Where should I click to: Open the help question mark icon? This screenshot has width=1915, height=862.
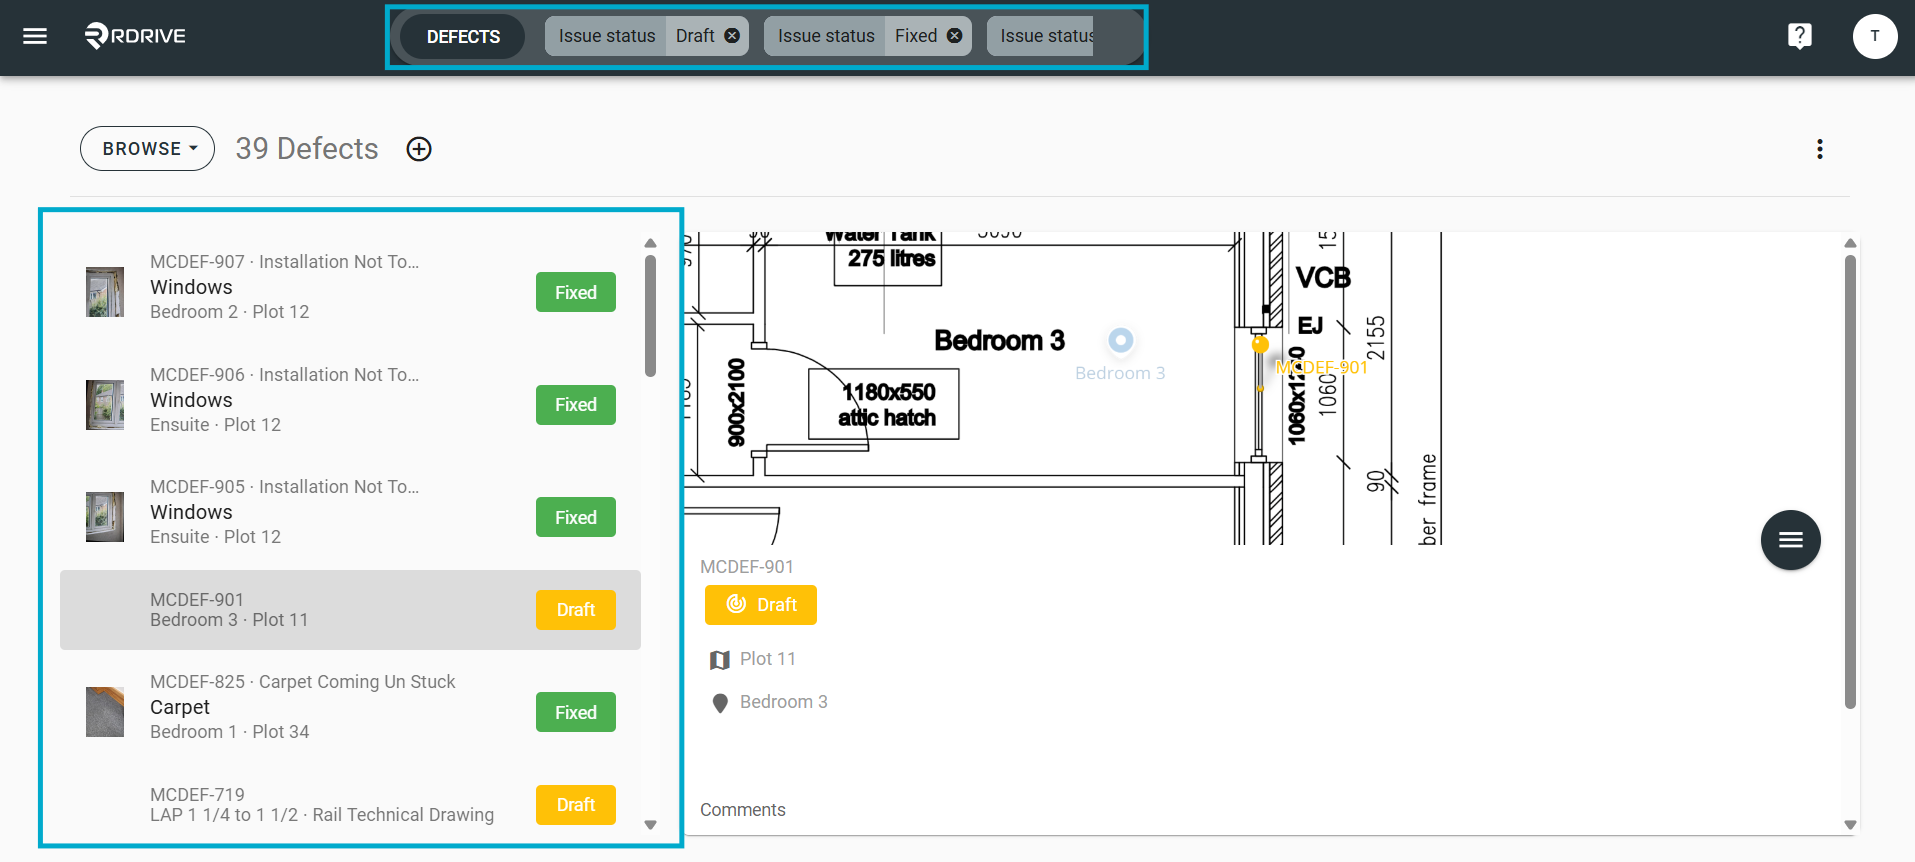click(1800, 36)
